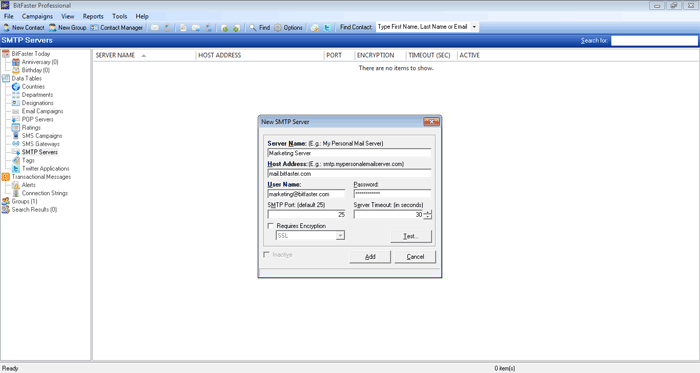
Task: Sort by HOST ADDRESS column header
Action: tap(260, 55)
